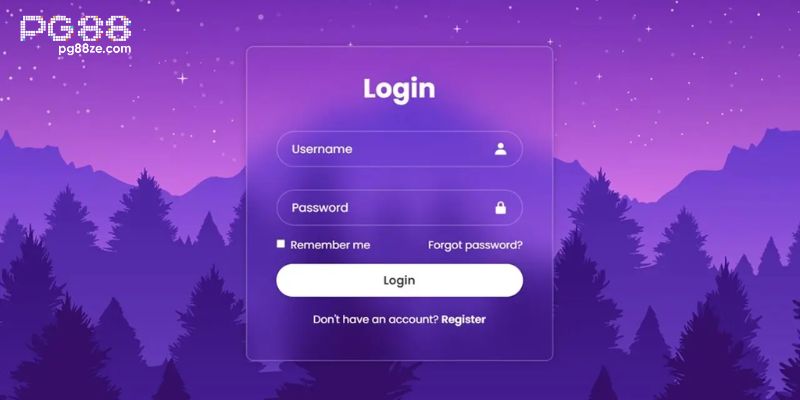Click the mountain peak at far left edge

pyautogui.click(x=7, y=139)
